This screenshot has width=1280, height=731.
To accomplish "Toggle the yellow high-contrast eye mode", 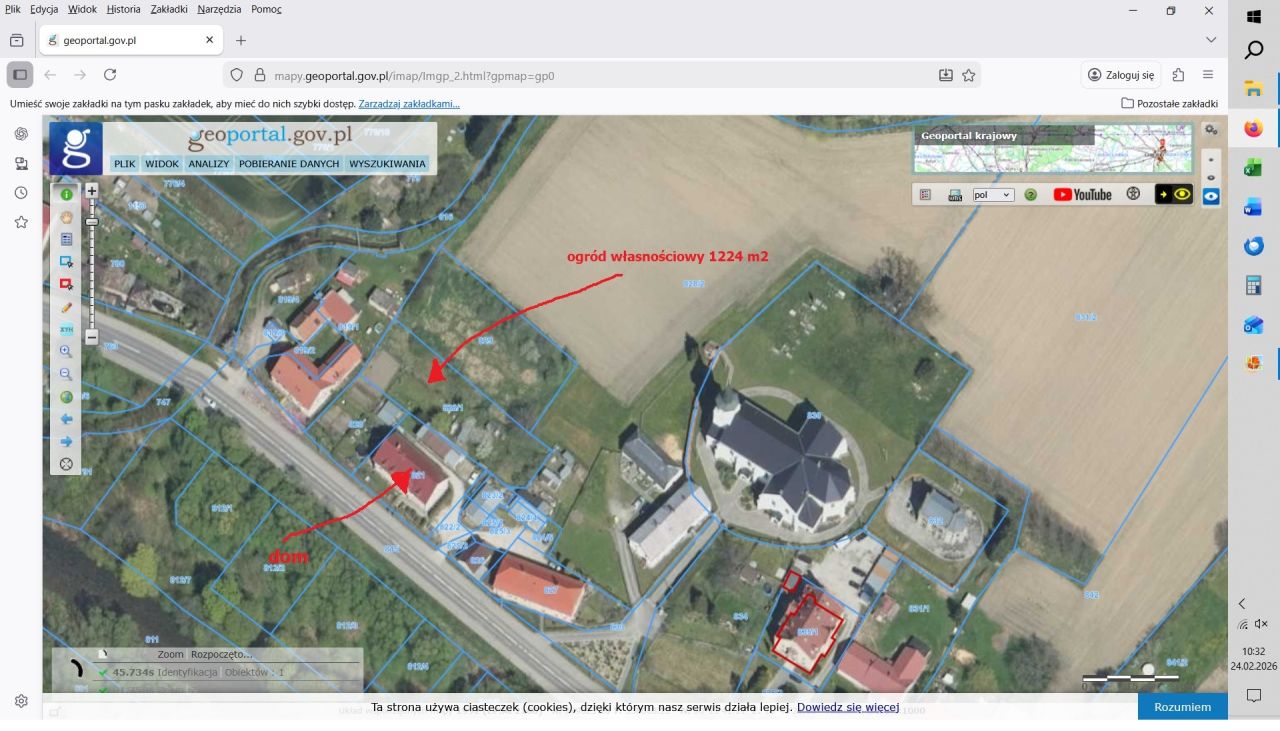I will point(1174,194).
